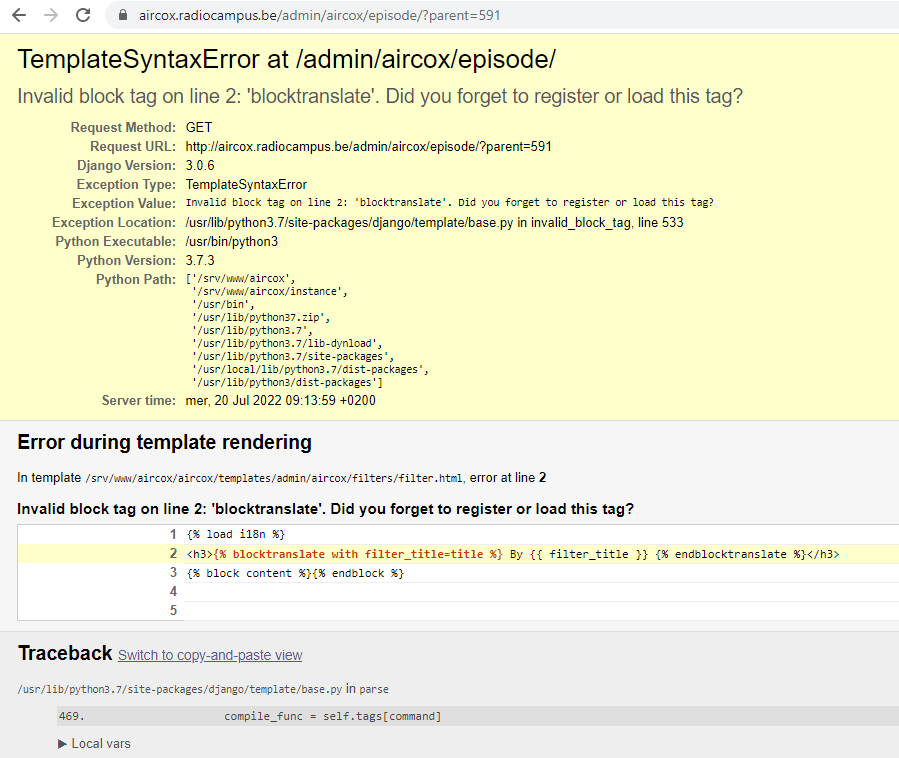Click the Exception Value message text
This screenshot has height=758, width=899.
pyautogui.click(x=449, y=203)
